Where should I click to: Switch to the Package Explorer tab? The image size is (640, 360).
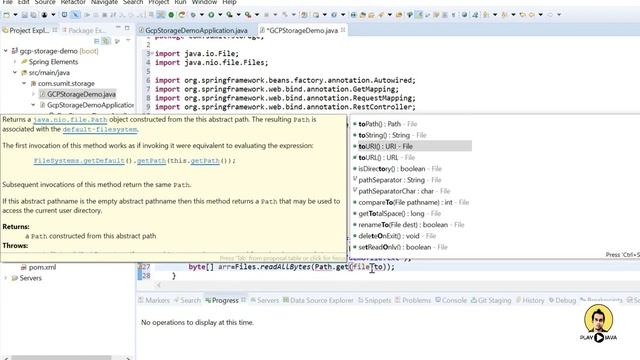pos(84,30)
